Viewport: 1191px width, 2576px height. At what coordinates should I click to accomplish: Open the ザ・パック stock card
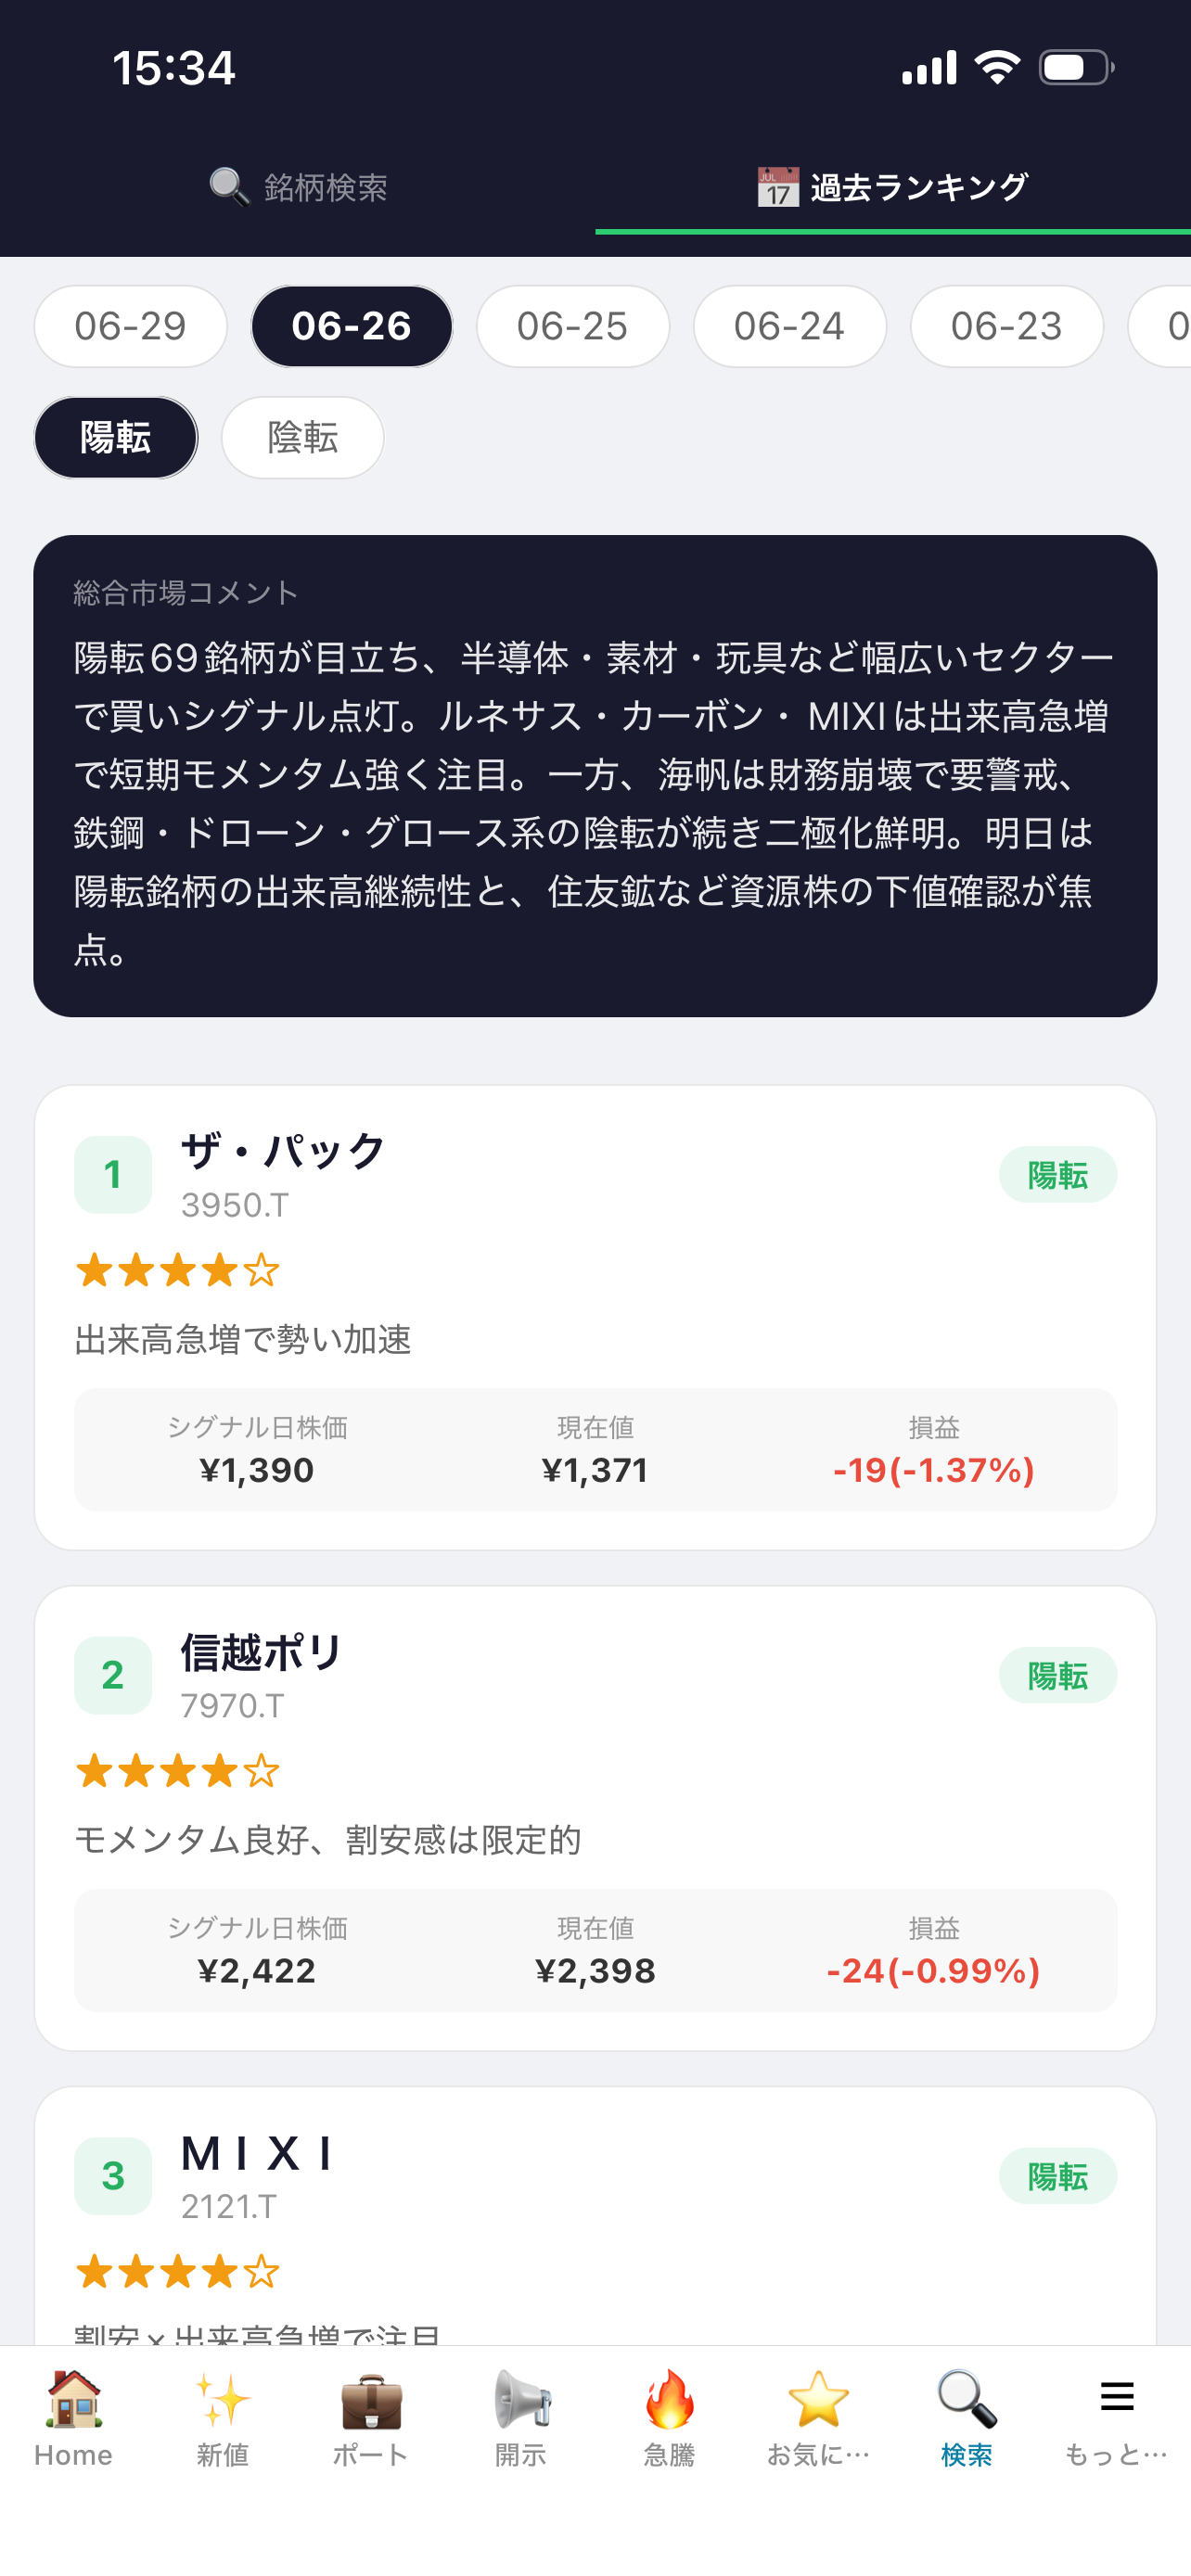pos(595,1317)
